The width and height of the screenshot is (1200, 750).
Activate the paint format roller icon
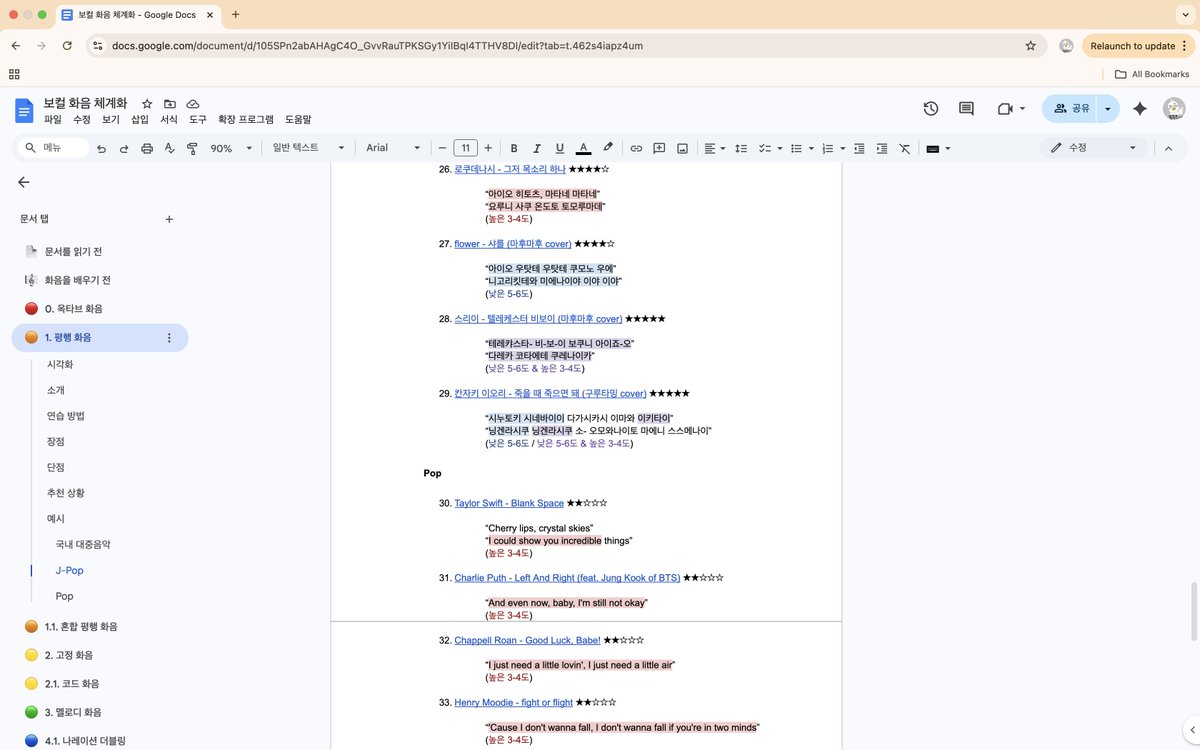pos(192,148)
